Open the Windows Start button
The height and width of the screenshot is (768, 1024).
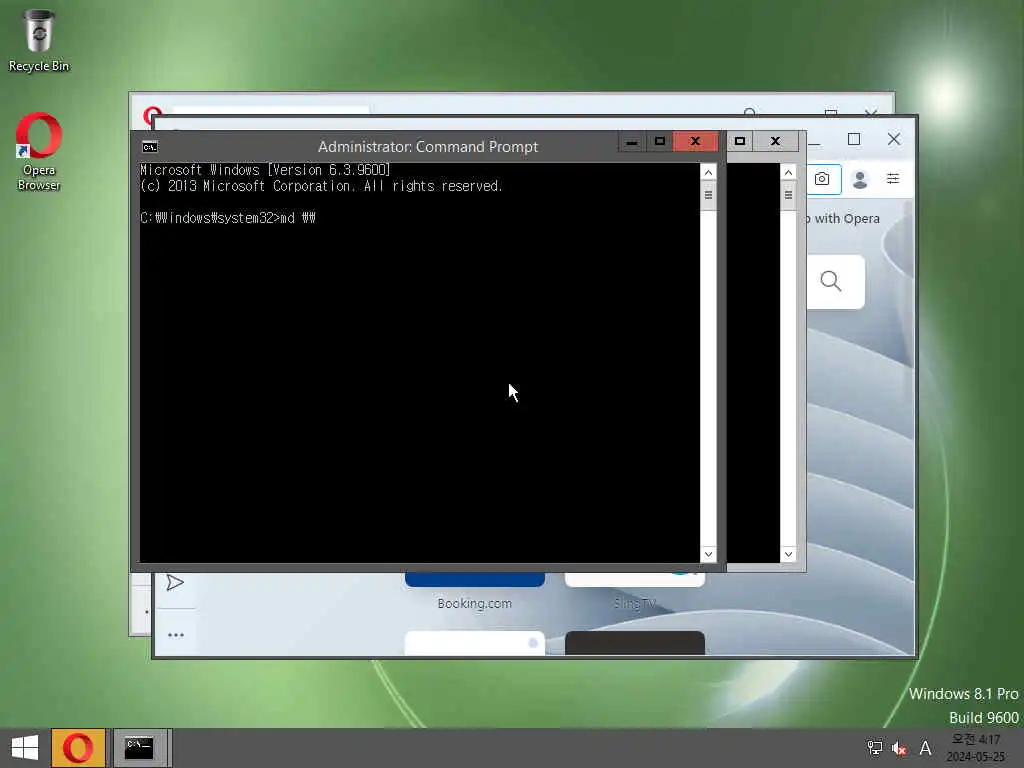(x=25, y=748)
